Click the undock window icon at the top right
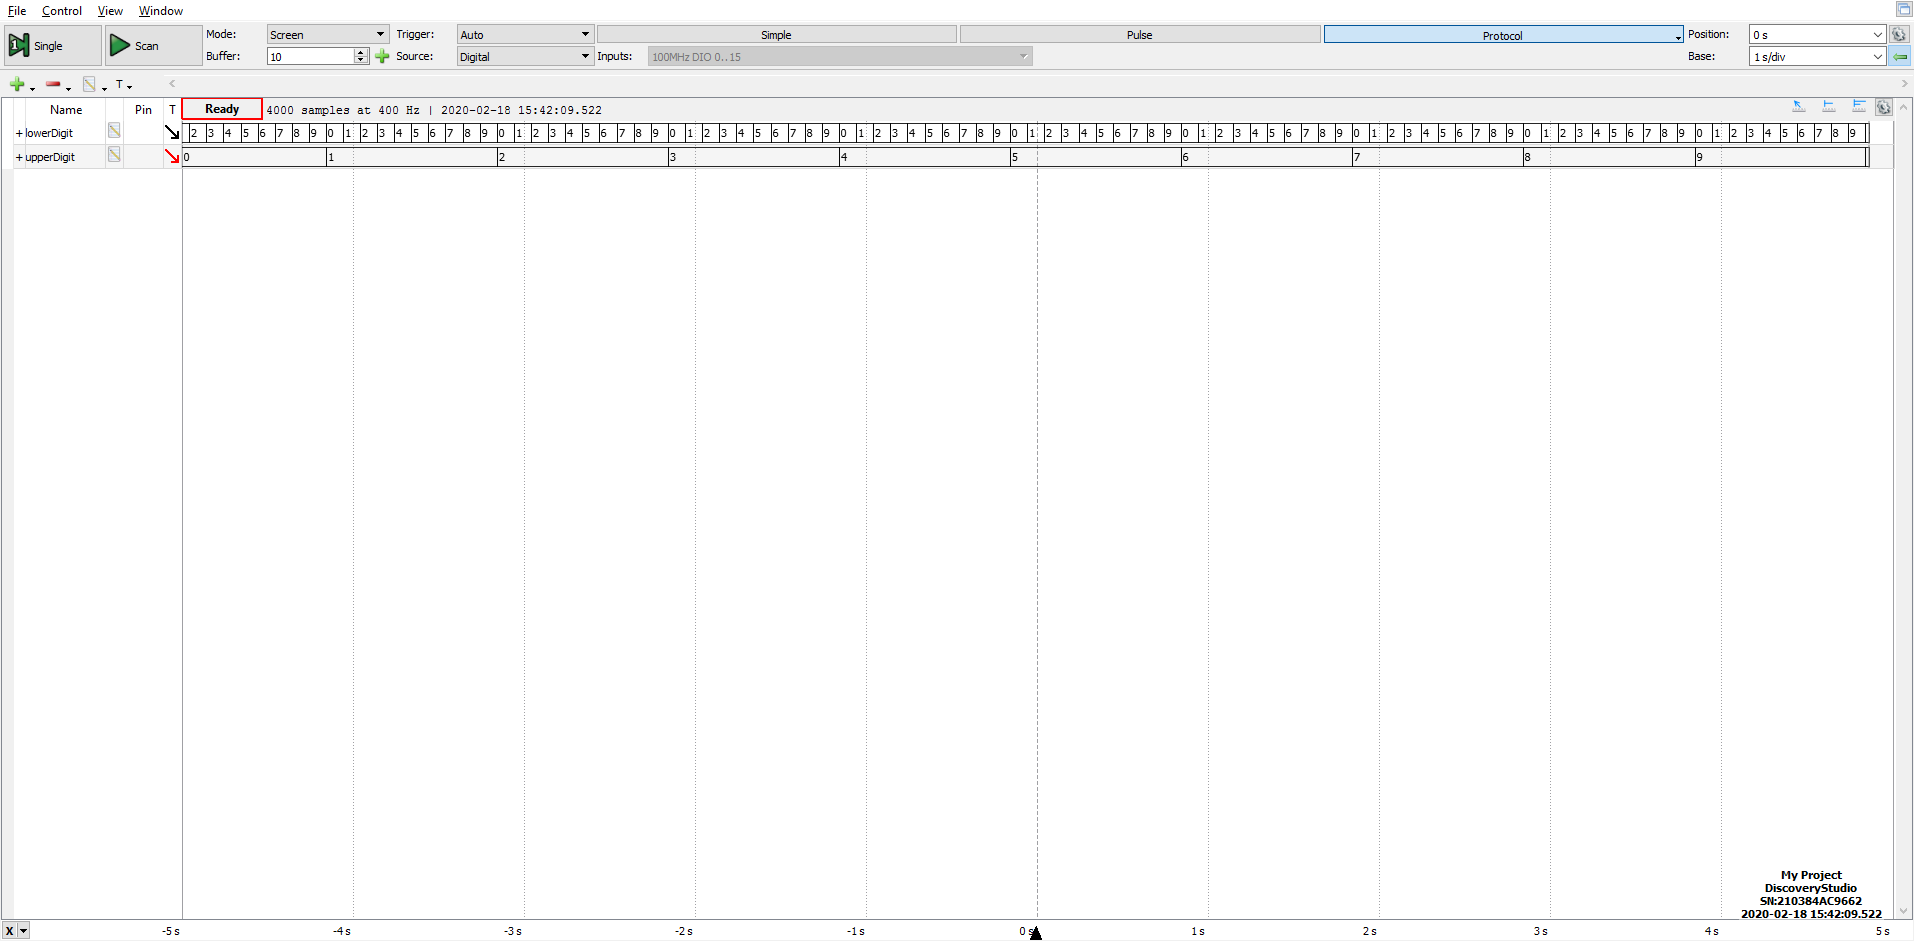Image resolution: width=1916 pixels, height=944 pixels. (x=1904, y=9)
